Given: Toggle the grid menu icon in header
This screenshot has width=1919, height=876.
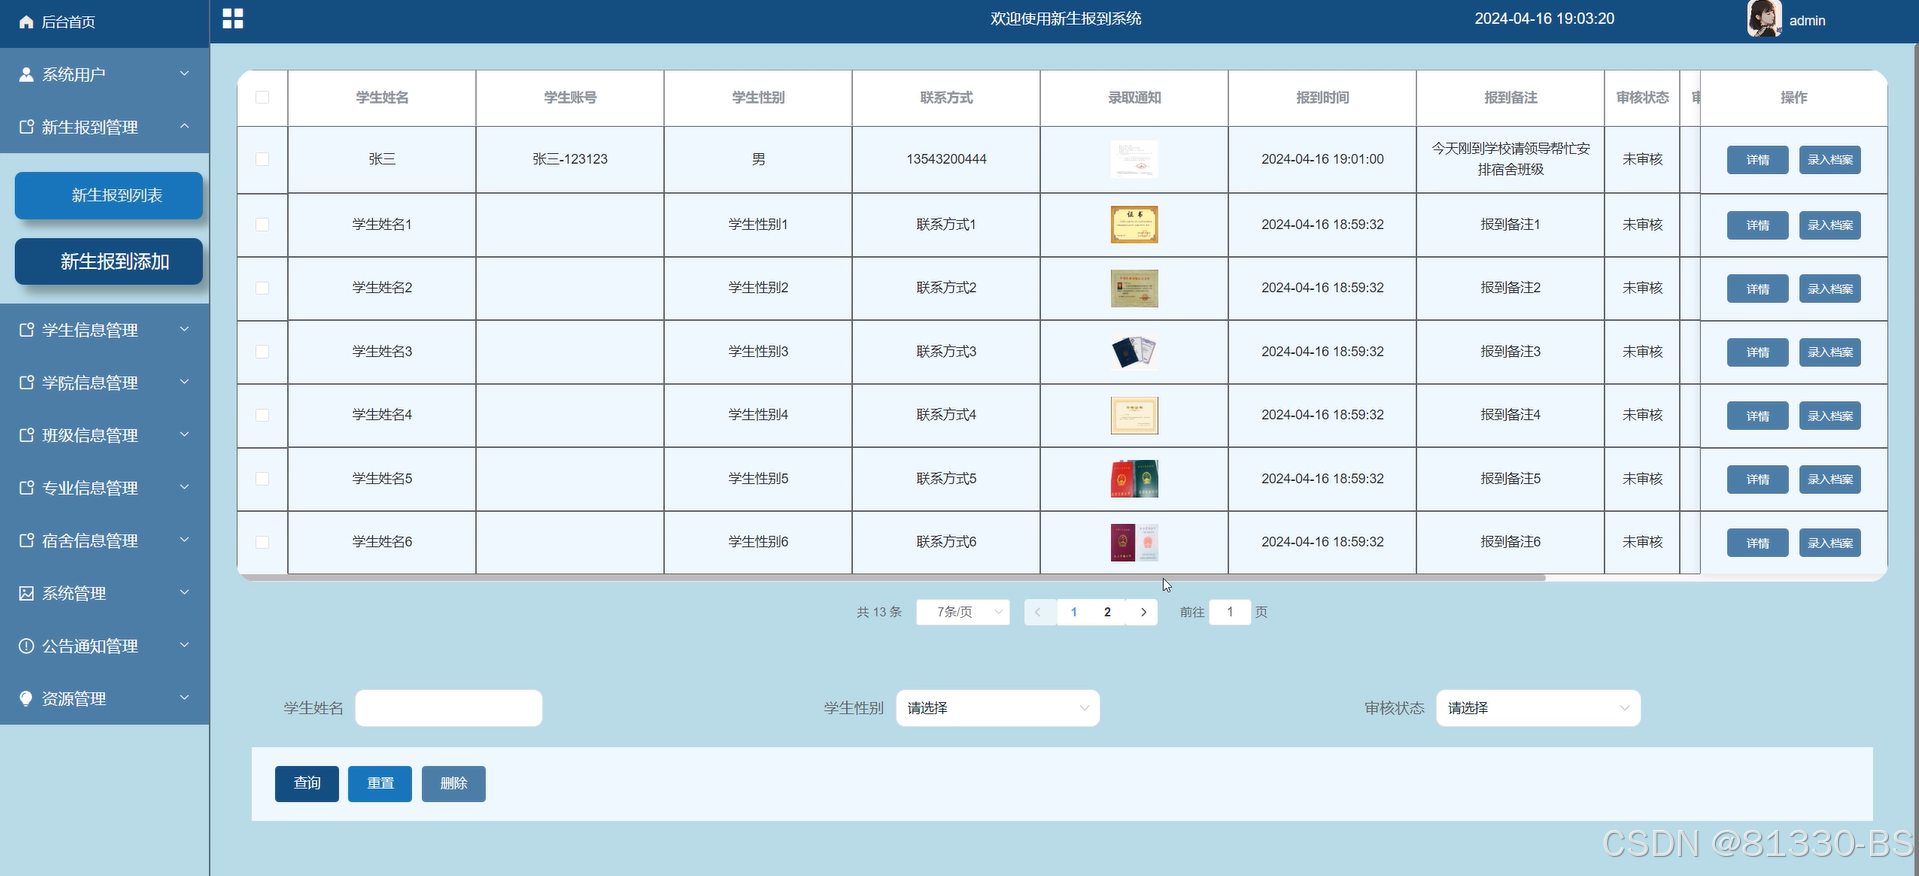Looking at the screenshot, I should tap(233, 18).
